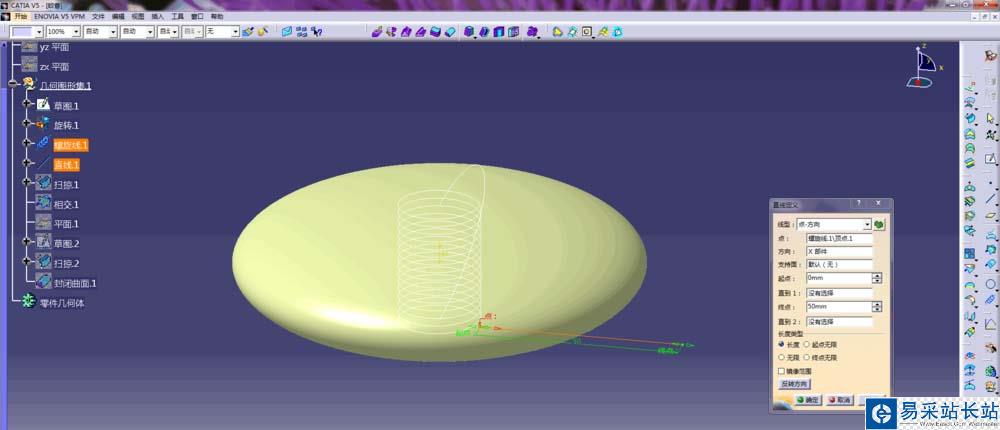Click the square frame icon in top toolbar
This screenshot has width=1000, height=430.
click(587, 31)
